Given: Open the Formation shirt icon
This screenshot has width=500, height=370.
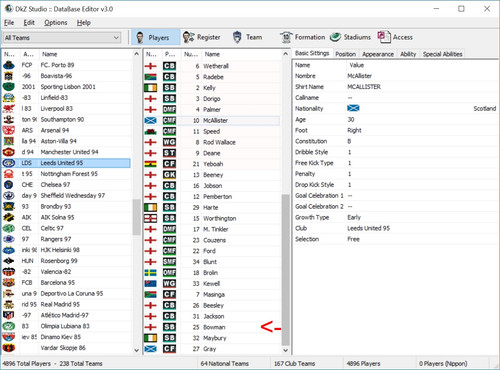Looking at the screenshot, I should click(286, 37).
